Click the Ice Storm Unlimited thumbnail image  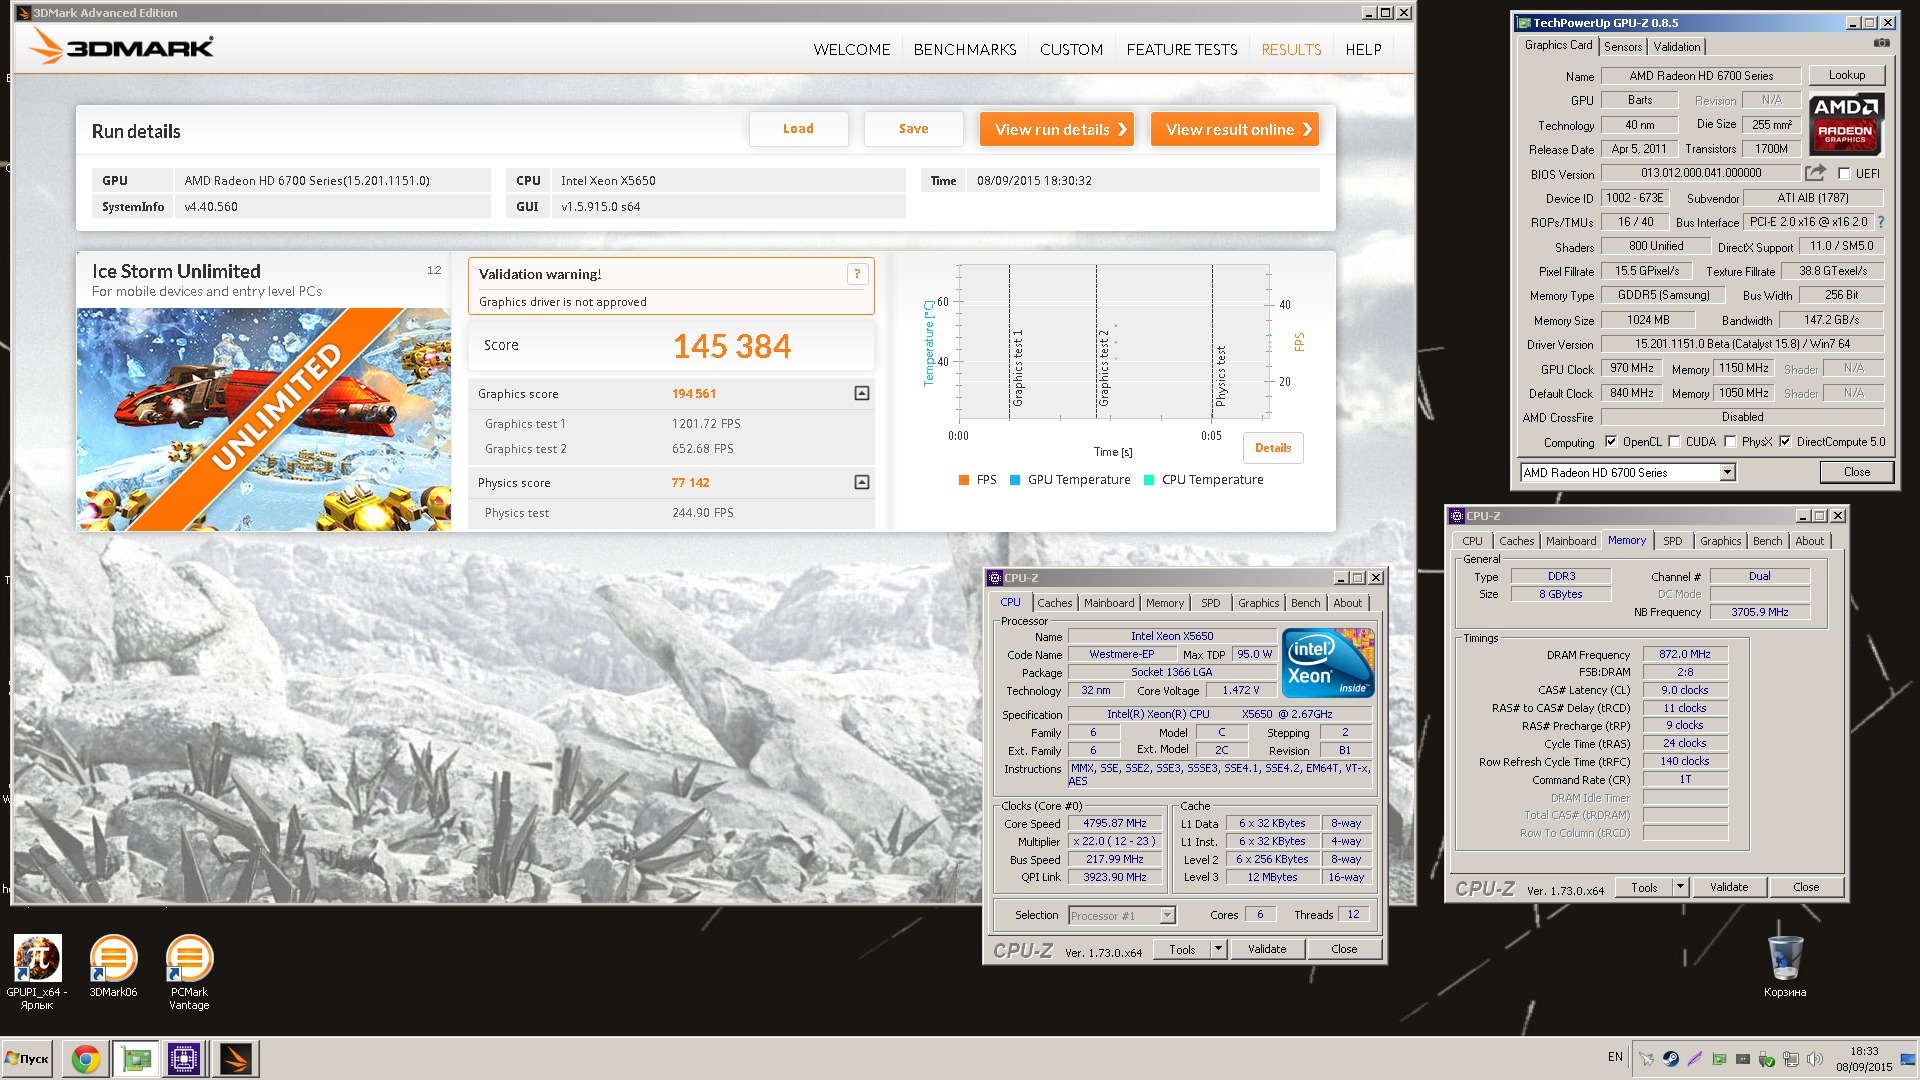tap(265, 419)
